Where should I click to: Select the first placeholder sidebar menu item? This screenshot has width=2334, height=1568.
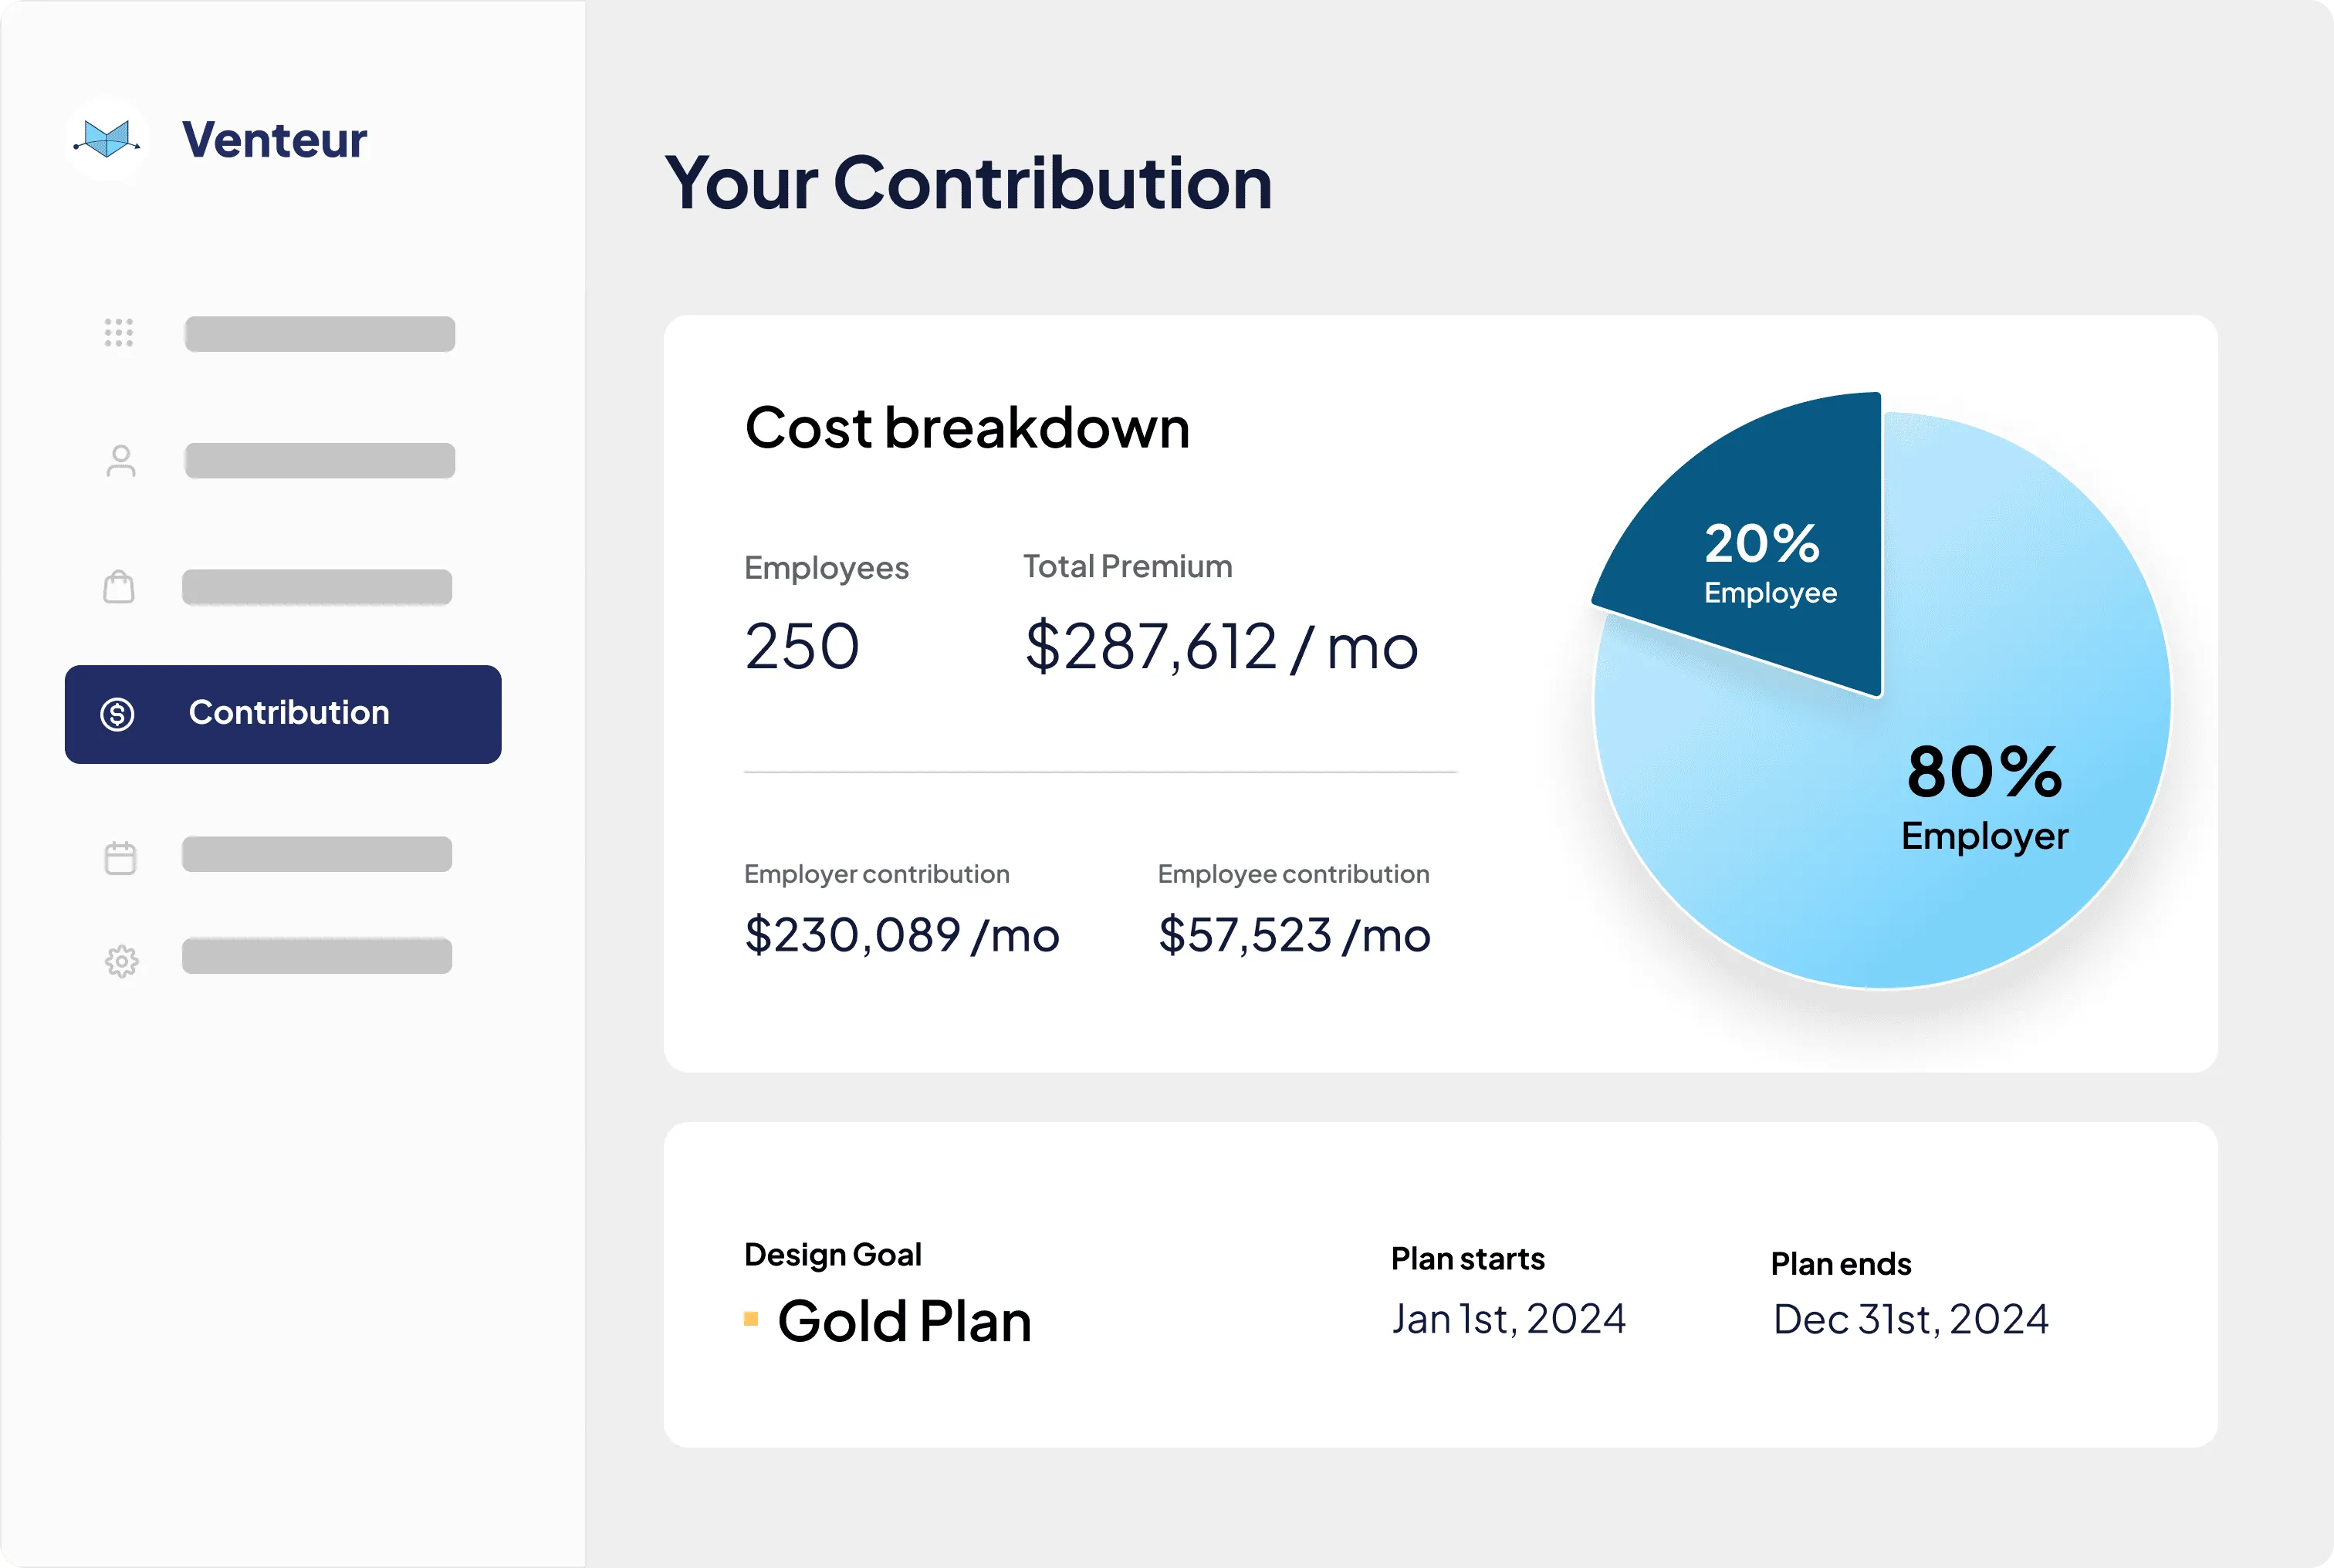[x=319, y=334]
